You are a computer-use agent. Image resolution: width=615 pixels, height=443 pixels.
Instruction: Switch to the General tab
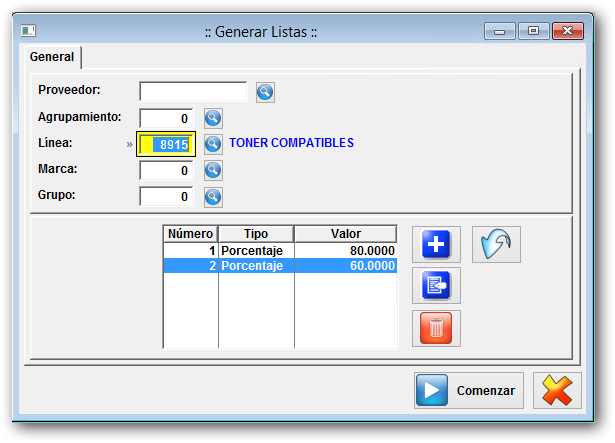coord(52,57)
